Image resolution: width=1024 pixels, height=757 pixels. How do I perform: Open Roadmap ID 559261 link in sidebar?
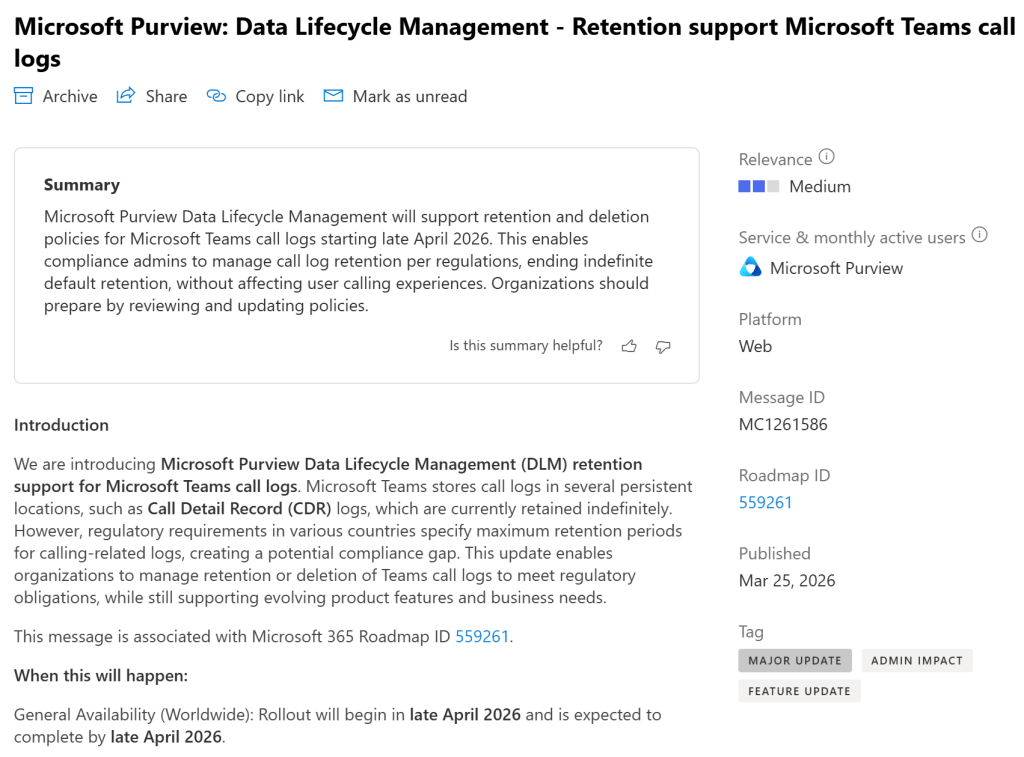[x=765, y=502]
